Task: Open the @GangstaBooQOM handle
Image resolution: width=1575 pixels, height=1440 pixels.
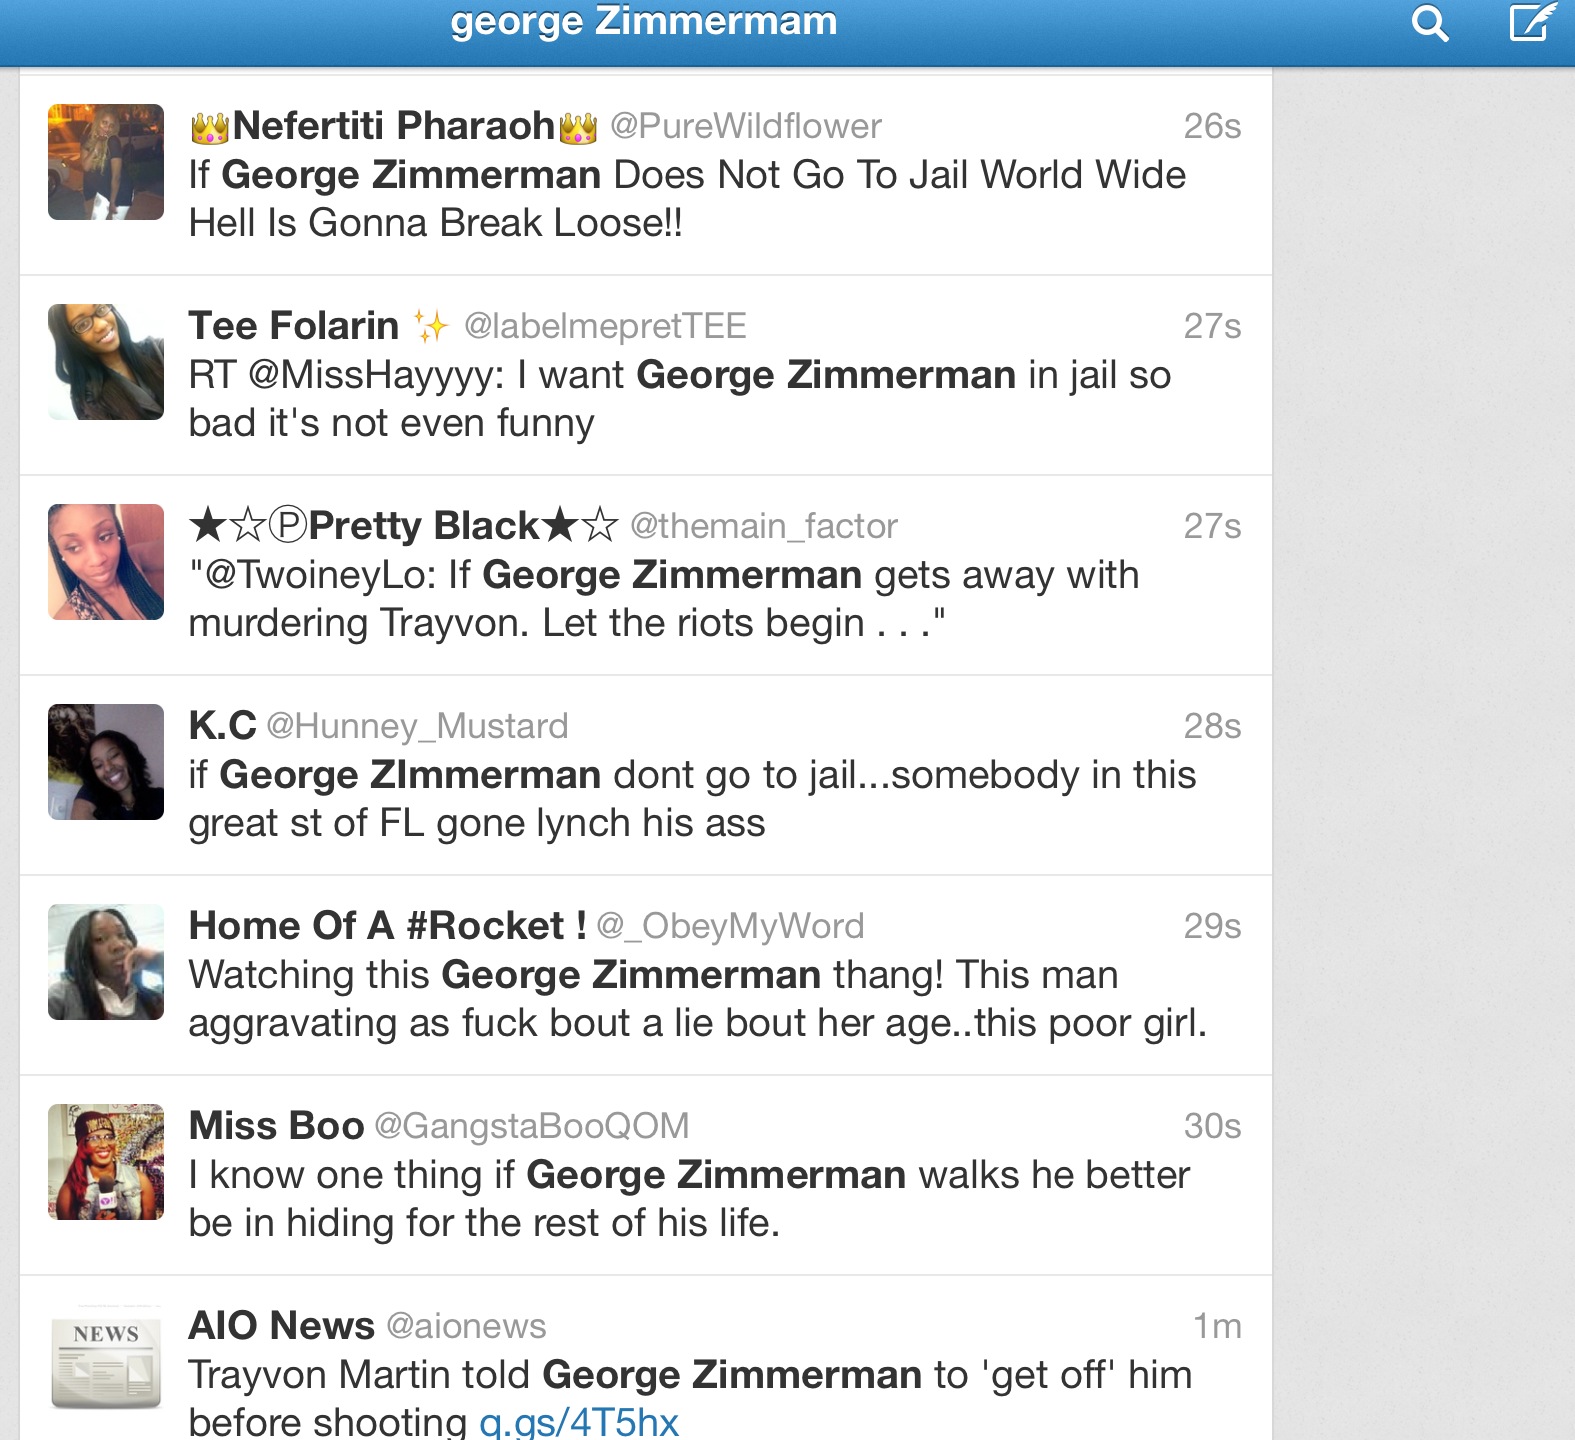Action: click(x=532, y=1126)
